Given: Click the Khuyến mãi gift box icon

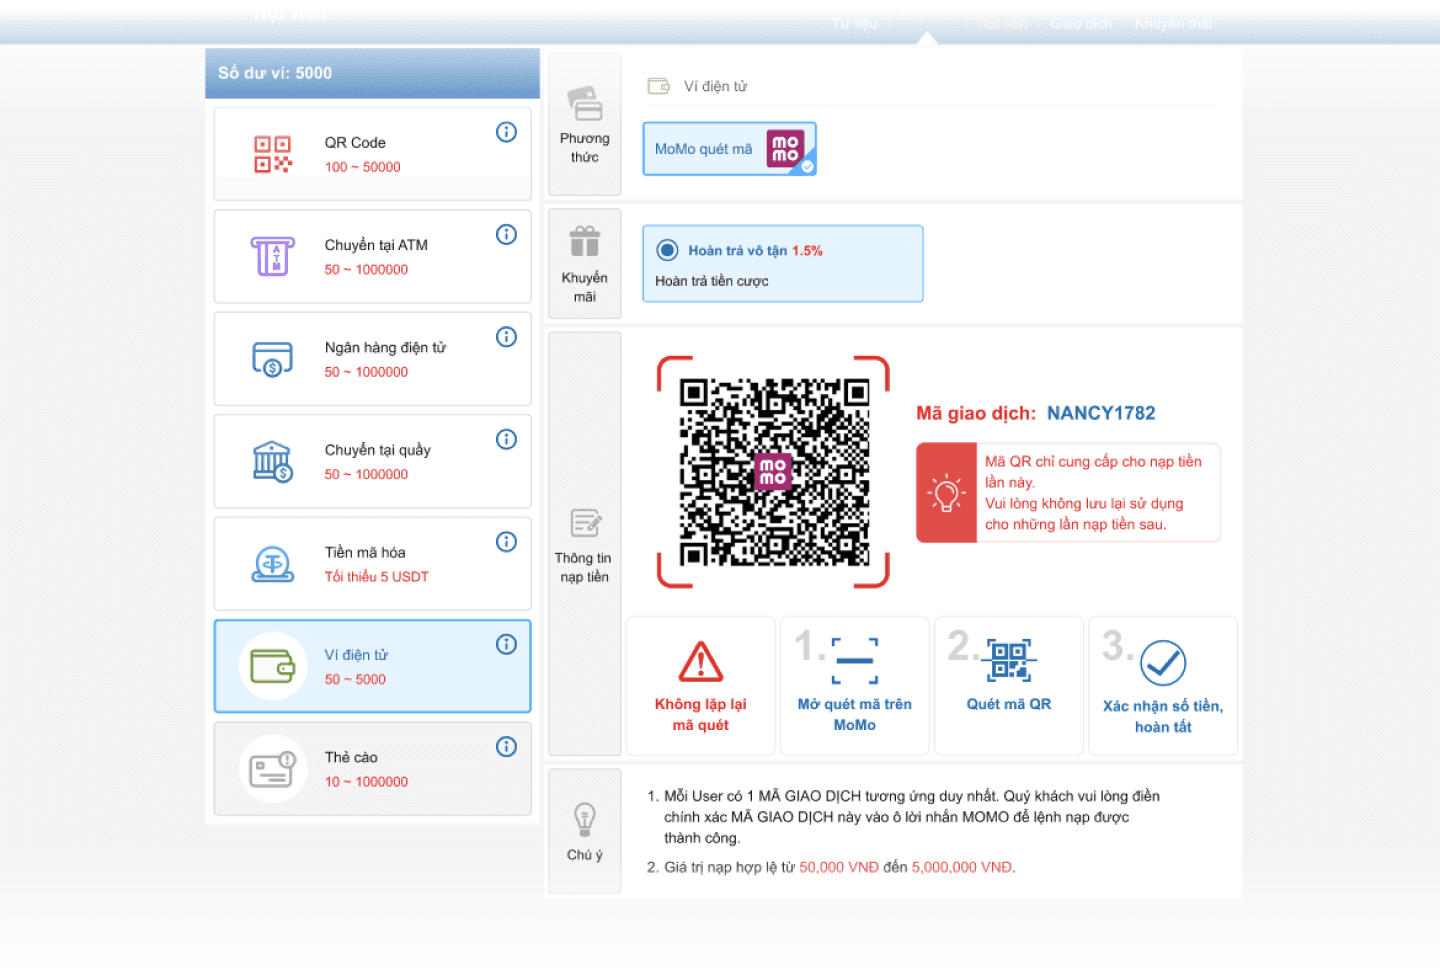Looking at the screenshot, I should (x=585, y=242).
